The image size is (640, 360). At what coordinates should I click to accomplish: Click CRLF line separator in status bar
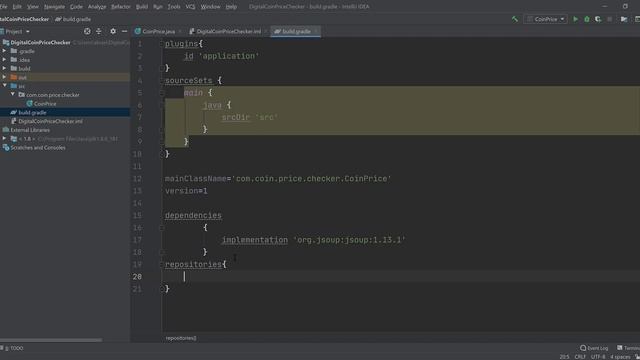(580, 357)
